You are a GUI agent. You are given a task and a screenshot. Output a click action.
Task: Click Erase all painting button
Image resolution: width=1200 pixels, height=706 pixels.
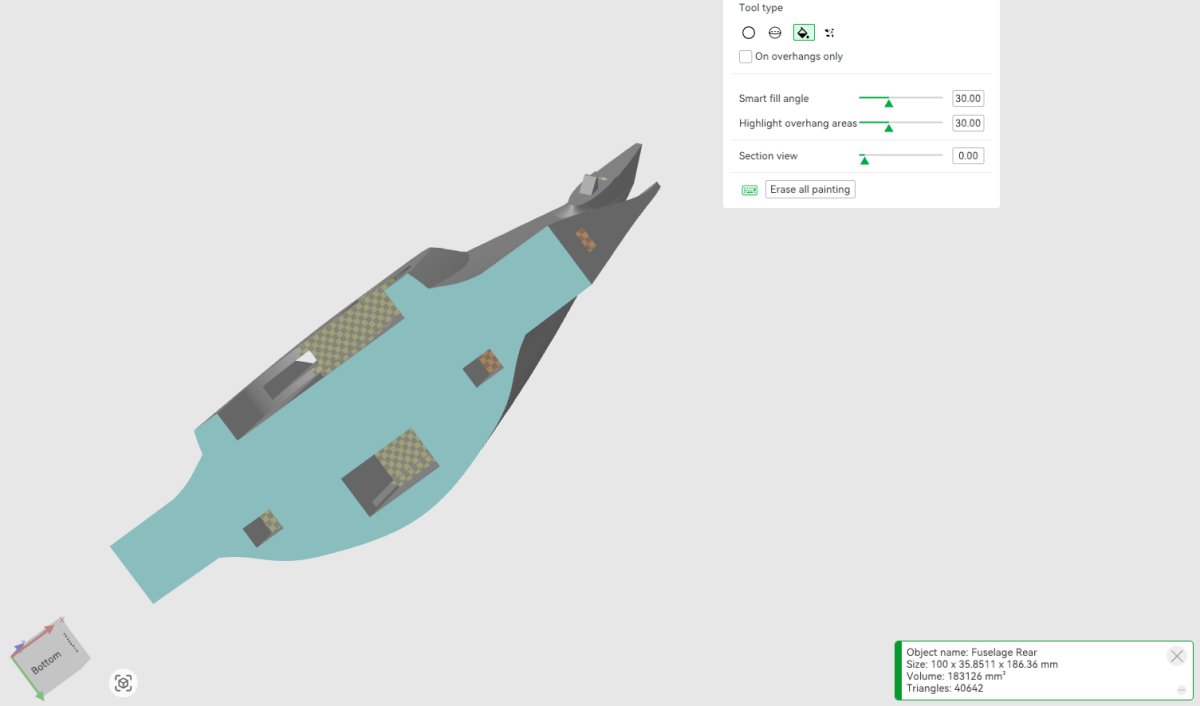coord(810,190)
